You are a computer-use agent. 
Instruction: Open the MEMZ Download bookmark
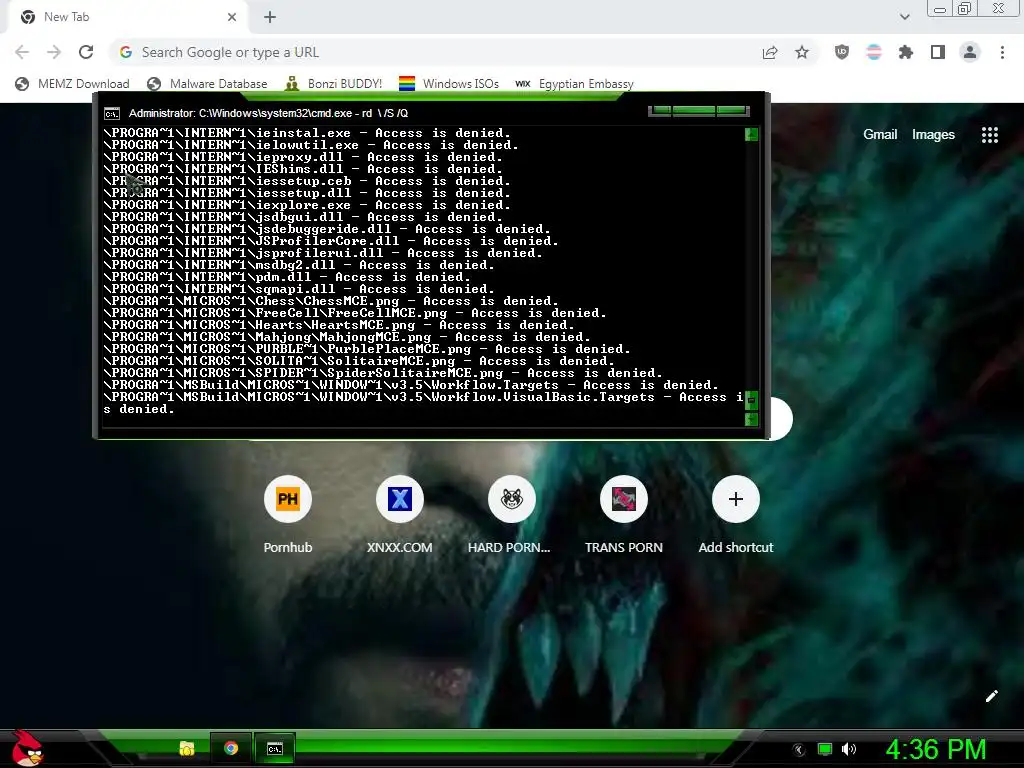click(x=72, y=84)
